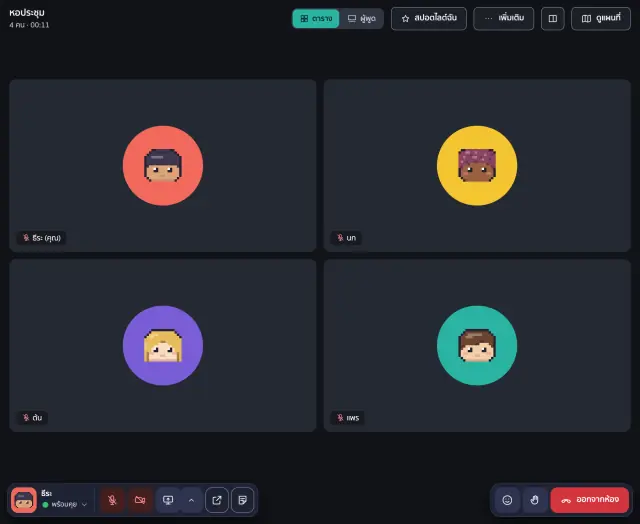Select the yellow avatar tile of นก
Viewport: 640px width, 524px height.
coord(477,166)
